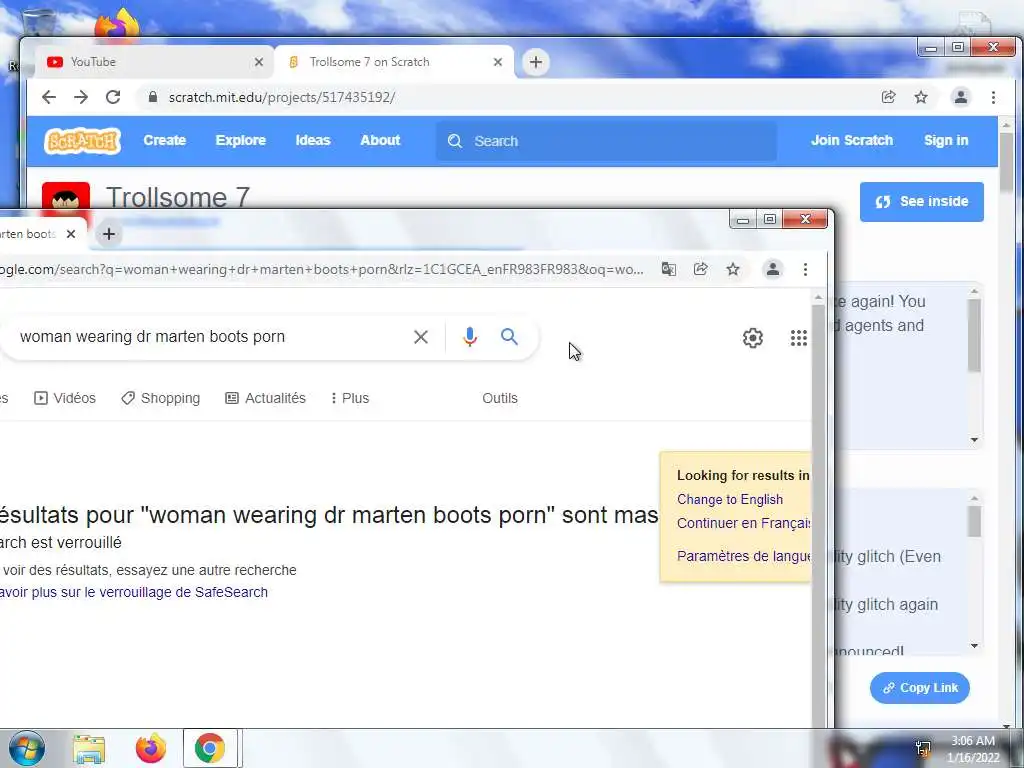
Task: Click the SafeSearch lock info link
Action: point(134,592)
